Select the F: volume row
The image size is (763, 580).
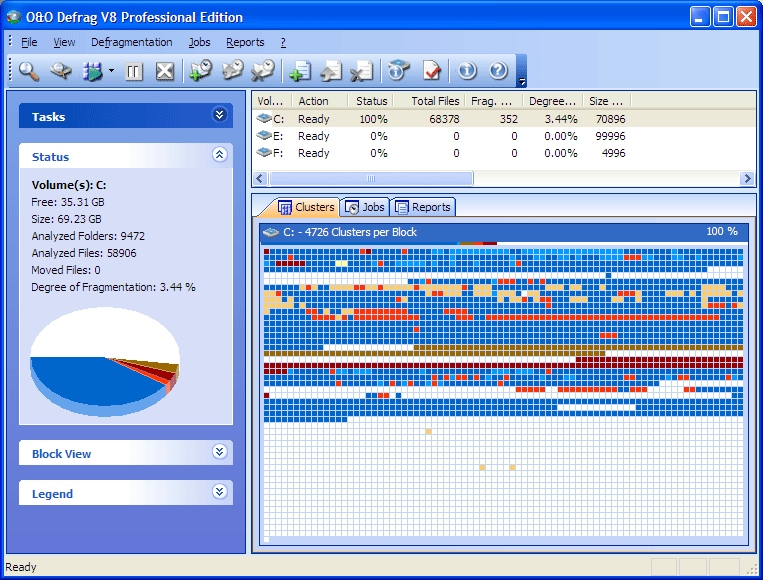504,153
